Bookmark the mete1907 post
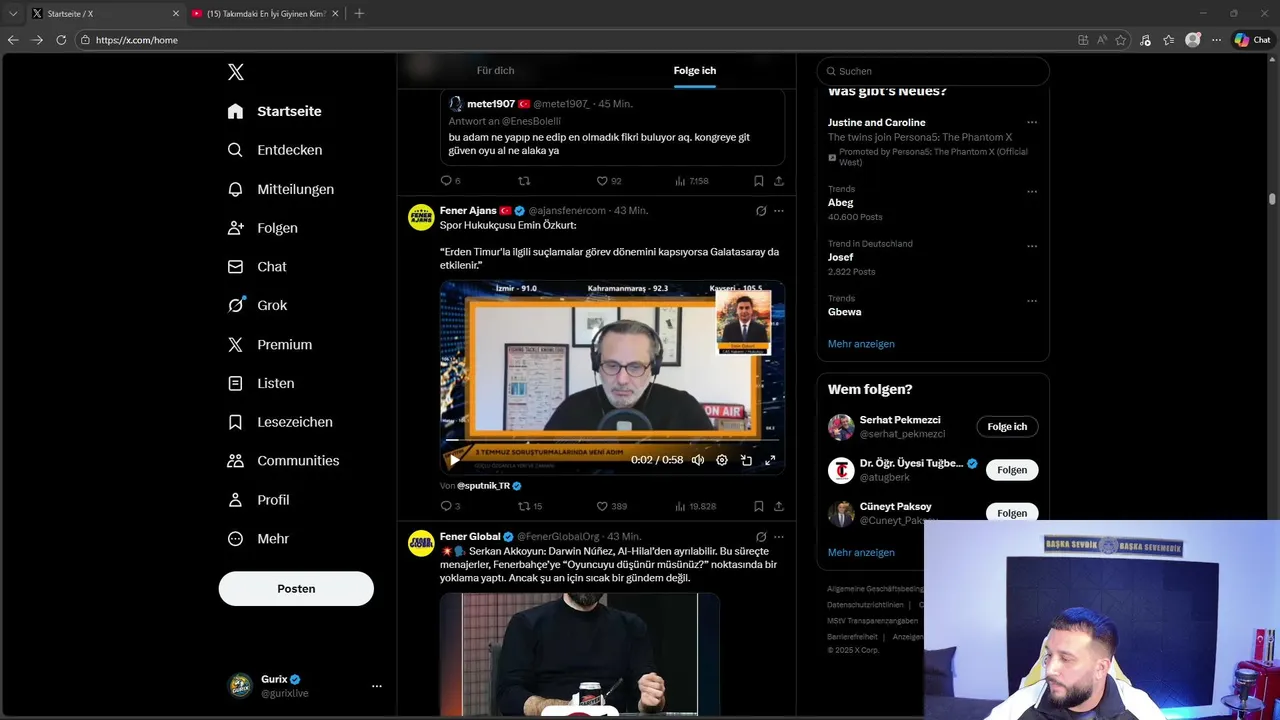This screenshot has width=1280, height=720. coord(759,181)
